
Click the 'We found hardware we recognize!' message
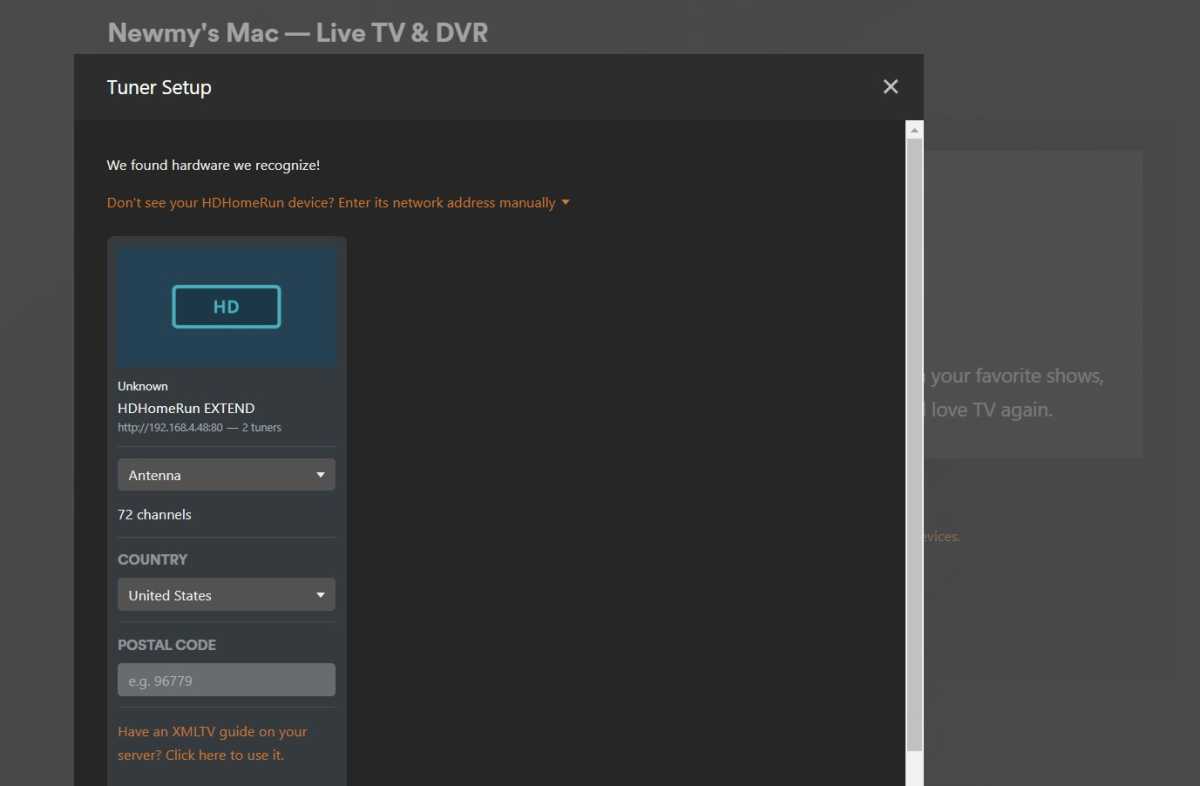pyautogui.click(x=213, y=165)
